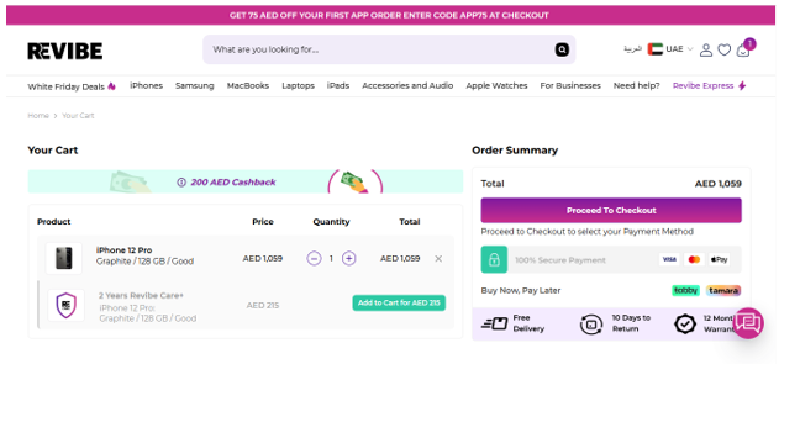The height and width of the screenshot is (424, 800).
Task: Click Home breadcrumb link
Action: click(38, 116)
